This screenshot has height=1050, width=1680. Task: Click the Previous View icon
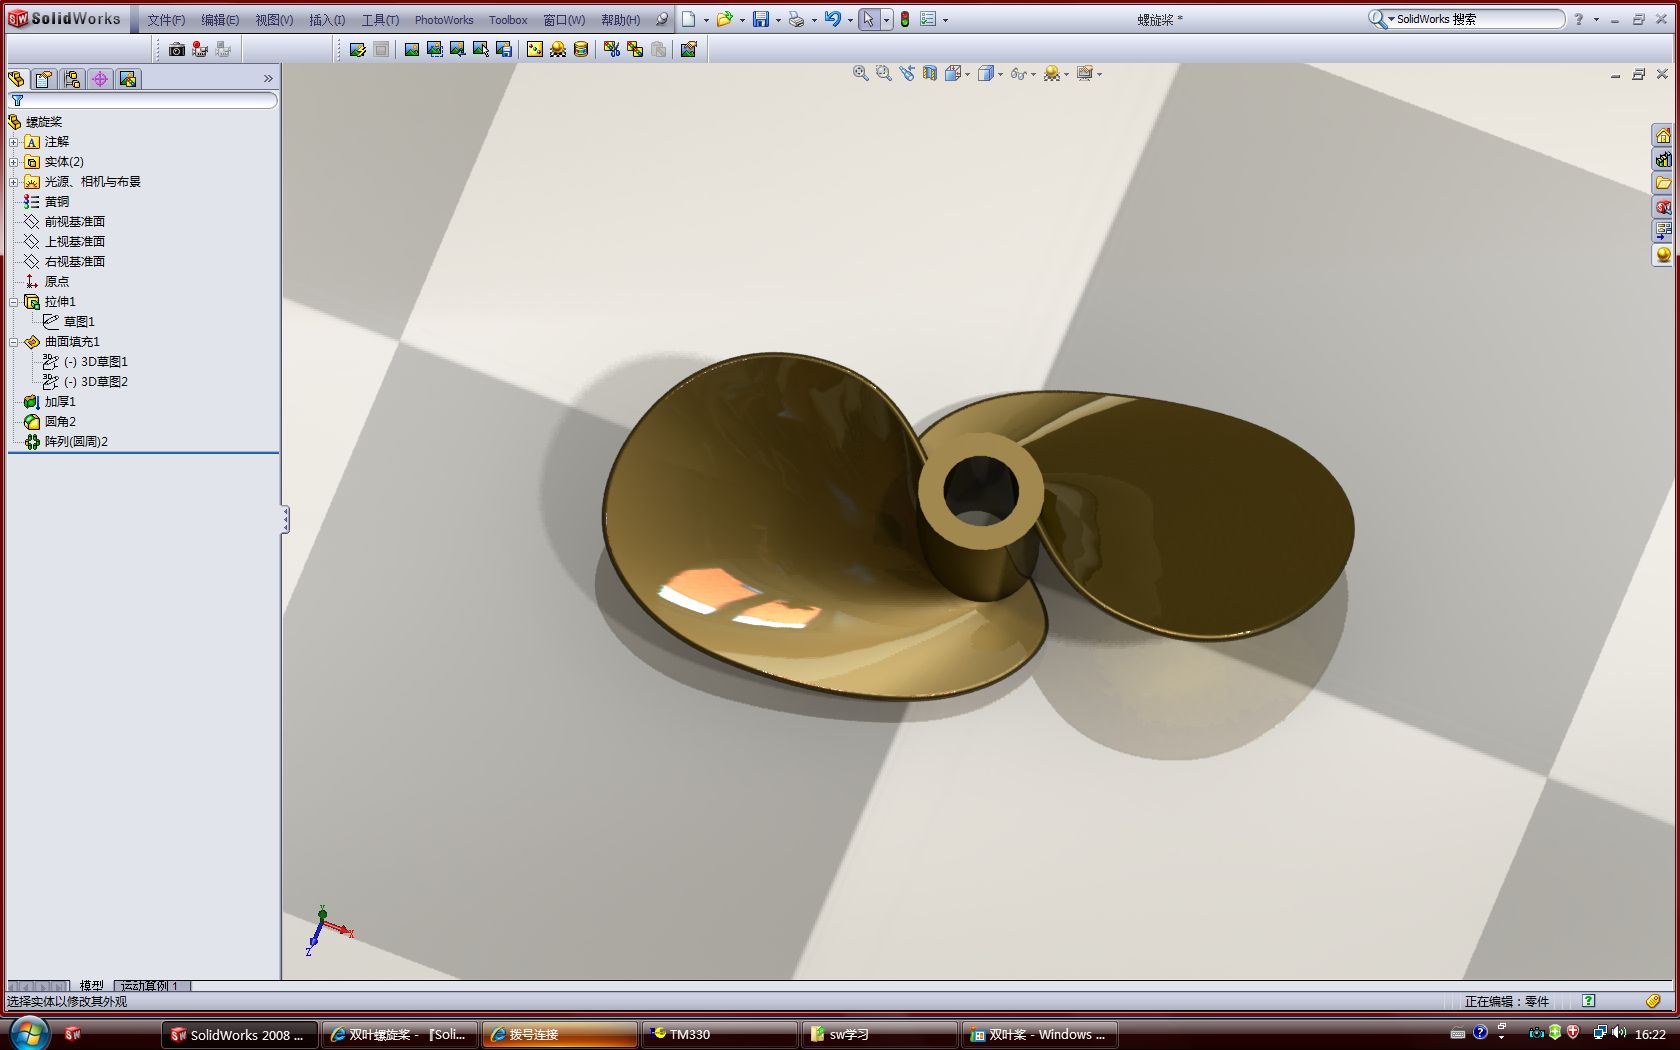(907, 73)
